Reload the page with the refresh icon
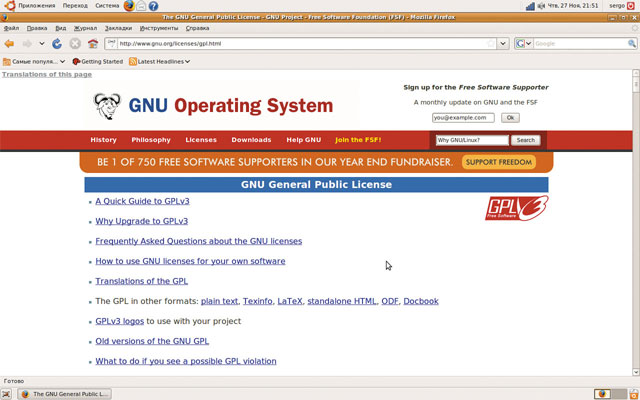Viewport: 640px width, 400px height. (x=57, y=44)
